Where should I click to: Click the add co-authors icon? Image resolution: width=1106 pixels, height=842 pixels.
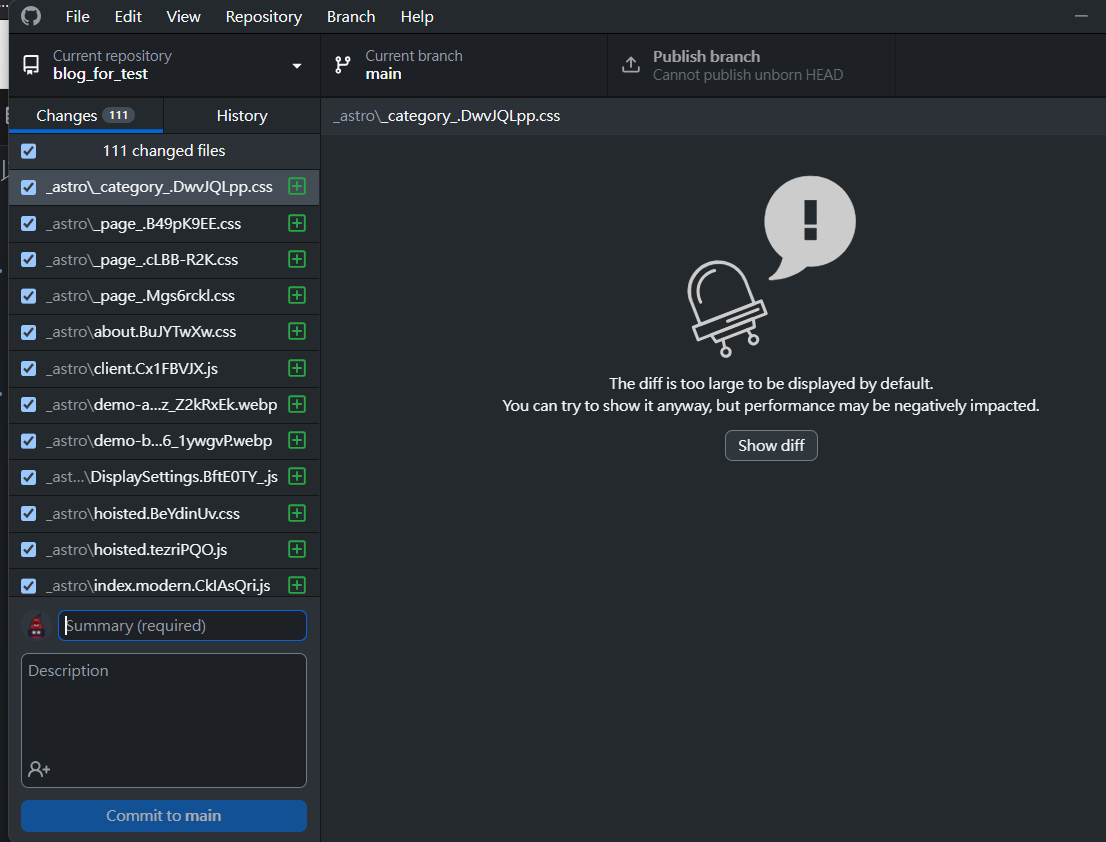(39, 769)
